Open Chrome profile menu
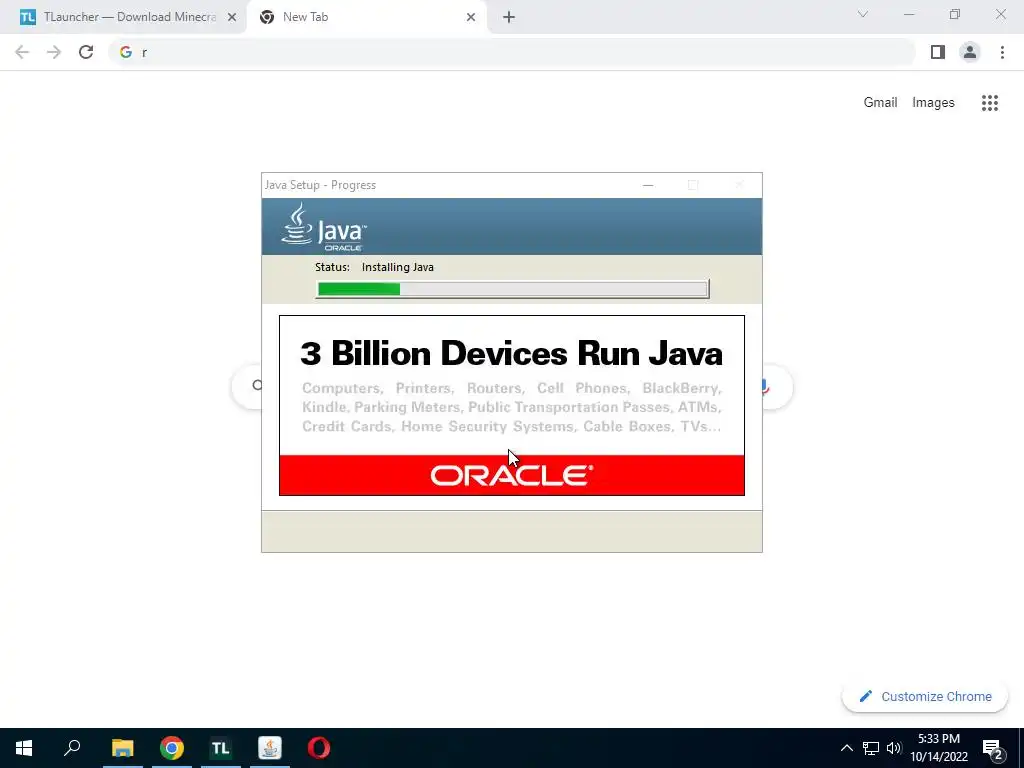This screenshot has width=1024, height=768. (x=970, y=52)
